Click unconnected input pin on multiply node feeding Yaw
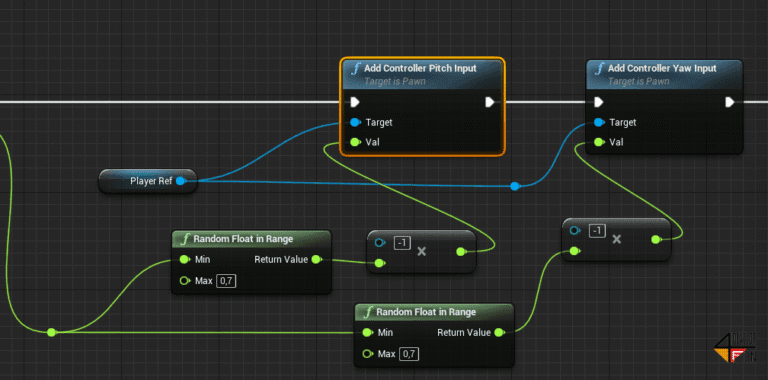Viewport: 768px width, 380px height. pyautogui.click(x=575, y=230)
